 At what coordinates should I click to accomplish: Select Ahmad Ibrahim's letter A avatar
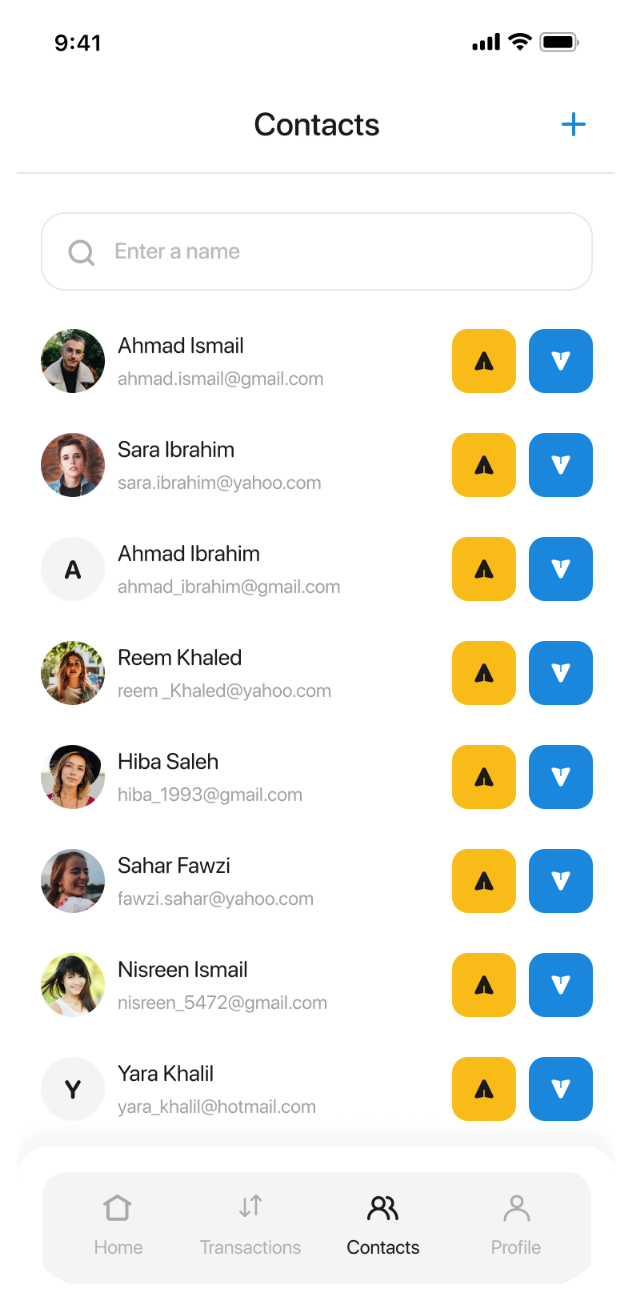click(x=73, y=569)
